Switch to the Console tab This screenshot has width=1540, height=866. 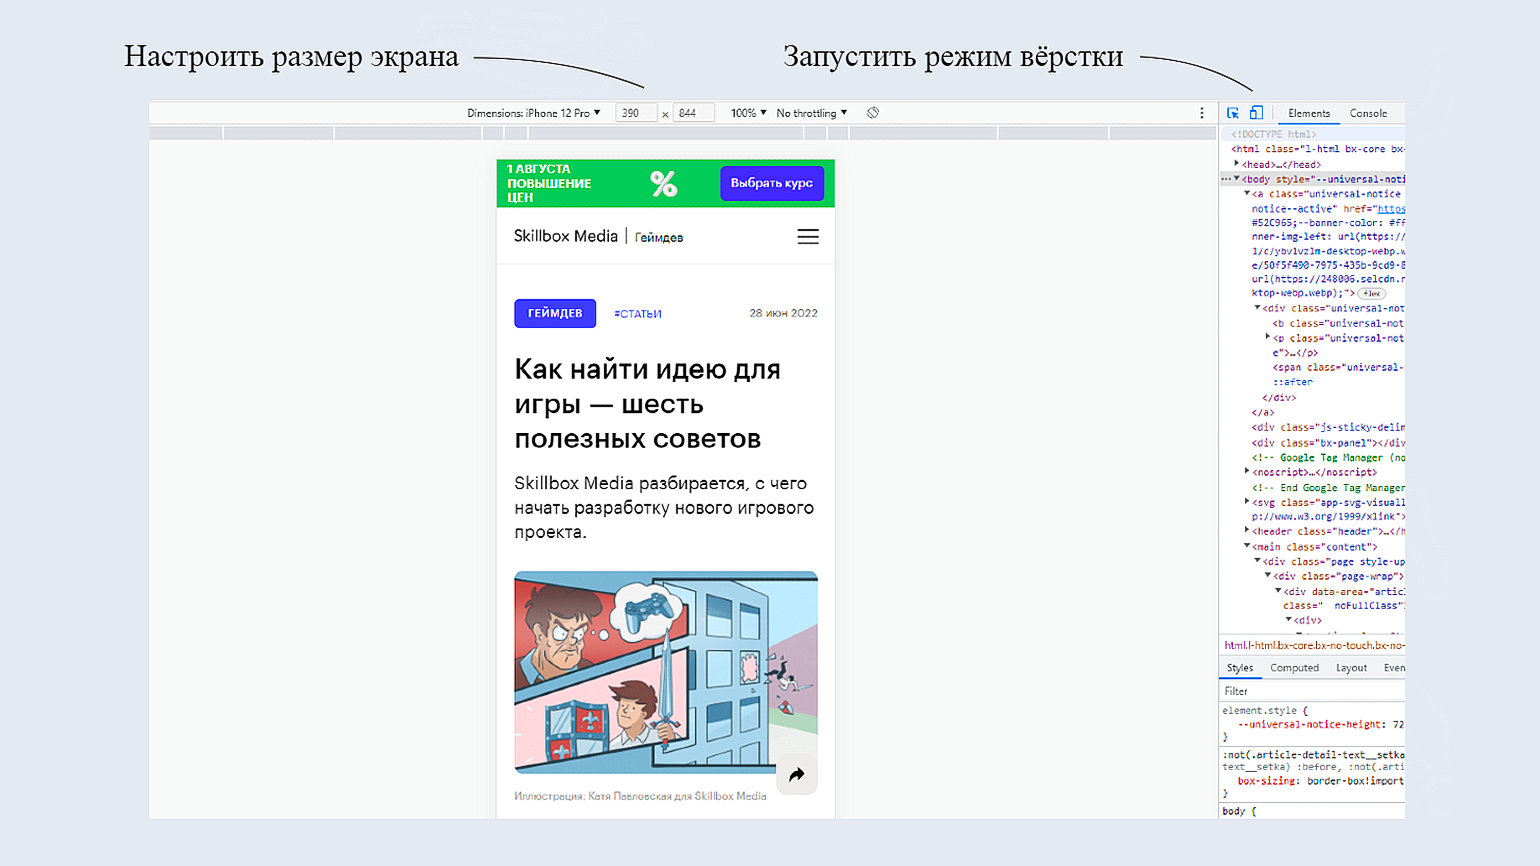1368,113
